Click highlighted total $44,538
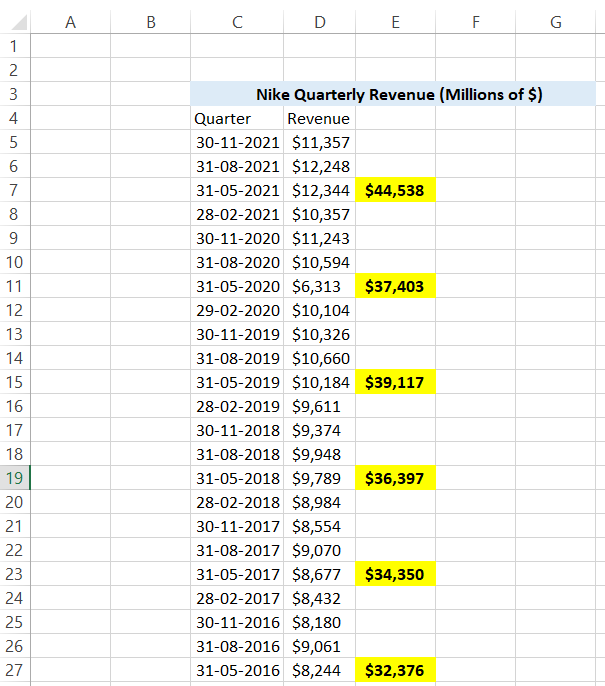 [395, 191]
